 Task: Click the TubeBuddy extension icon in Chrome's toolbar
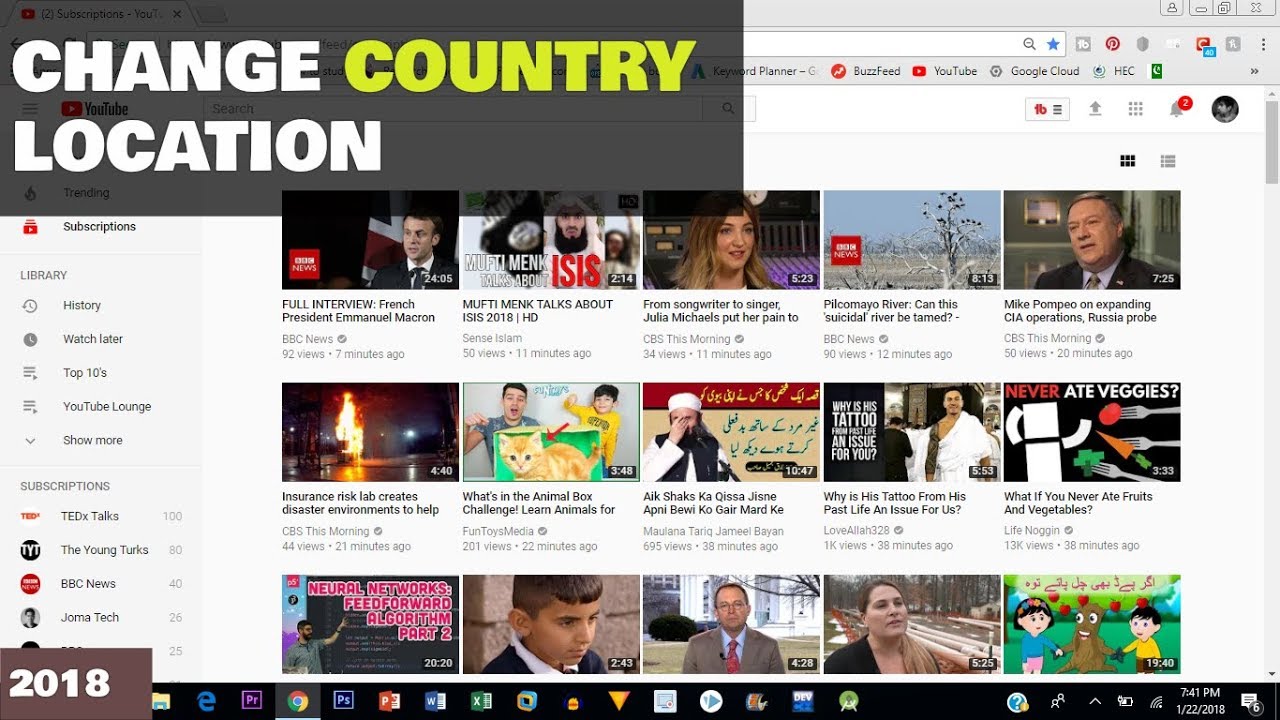point(1083,44)
